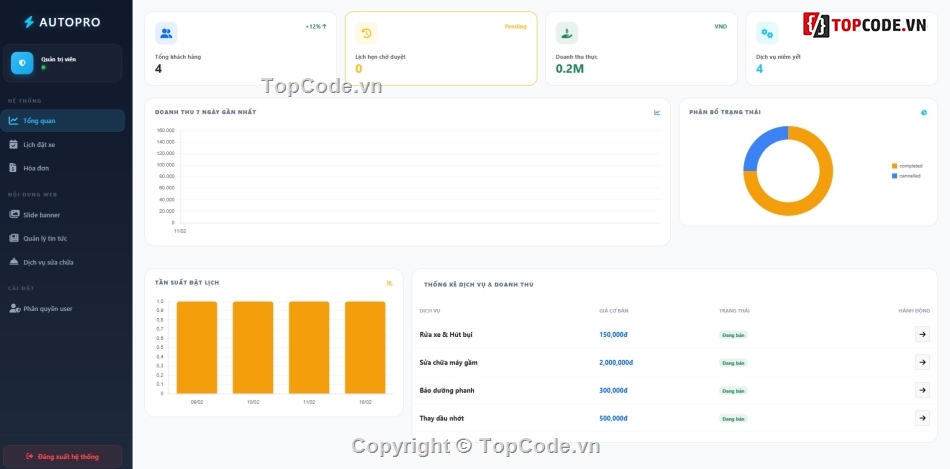Click Đang bán badge for Thay dầu nhớt

[733, 419]
